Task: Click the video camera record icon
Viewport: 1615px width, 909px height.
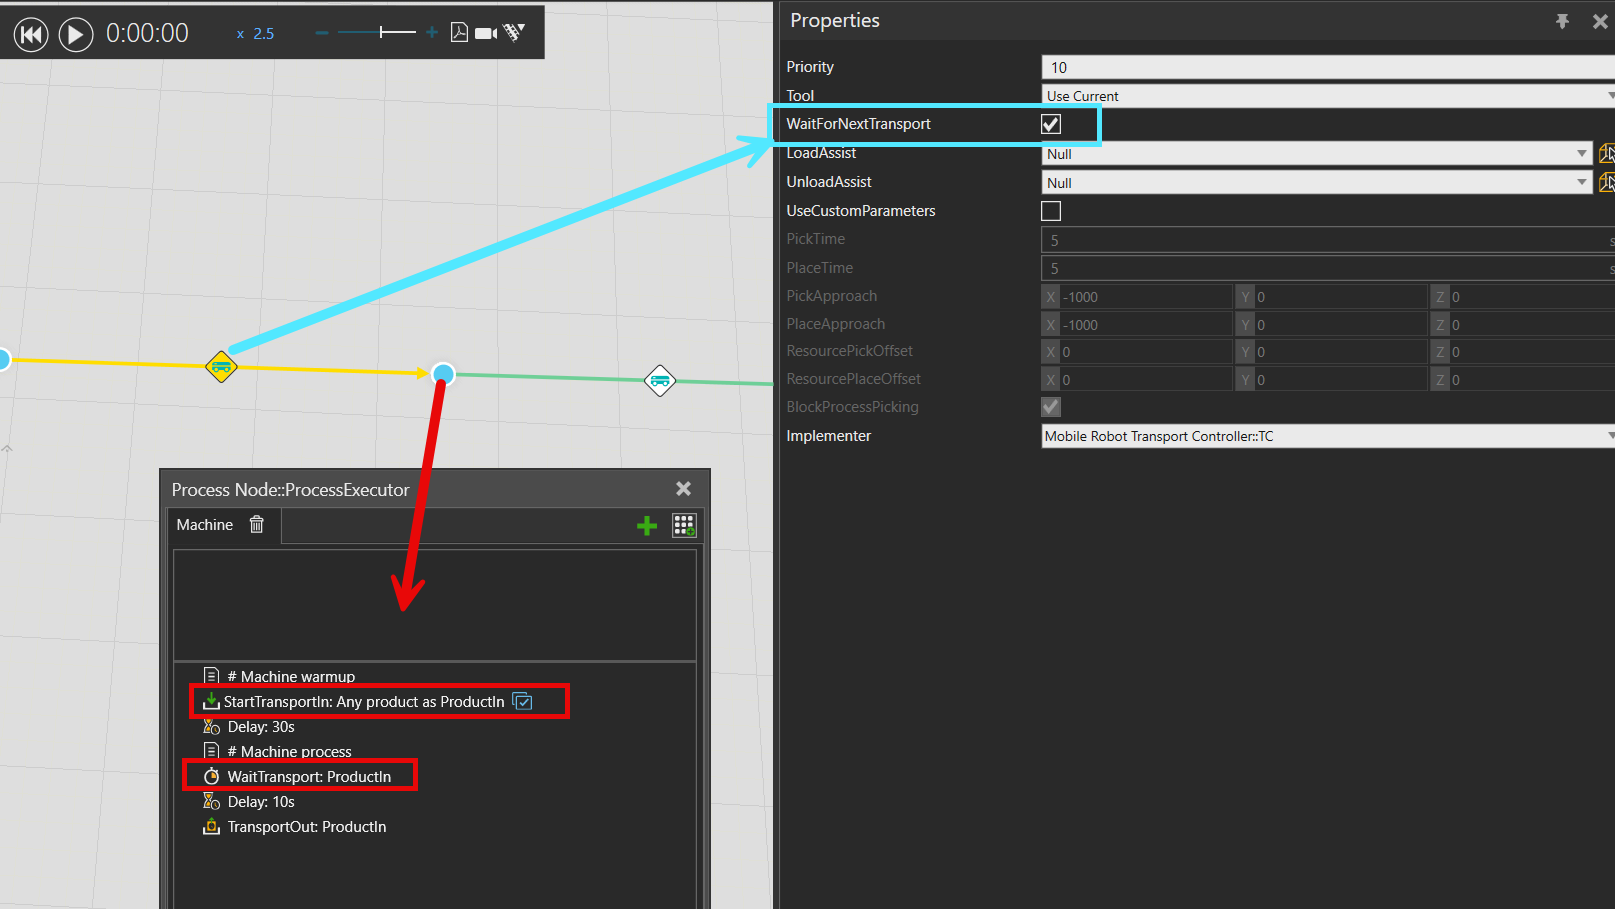Action: (486, 33)
